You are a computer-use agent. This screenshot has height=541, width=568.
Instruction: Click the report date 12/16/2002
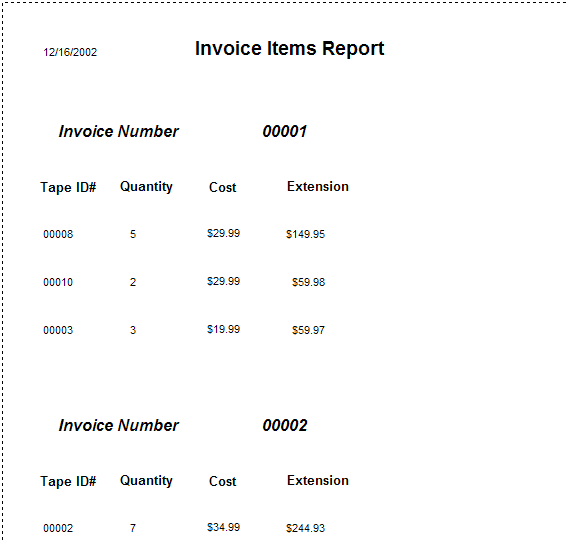(x=70, y=52)
